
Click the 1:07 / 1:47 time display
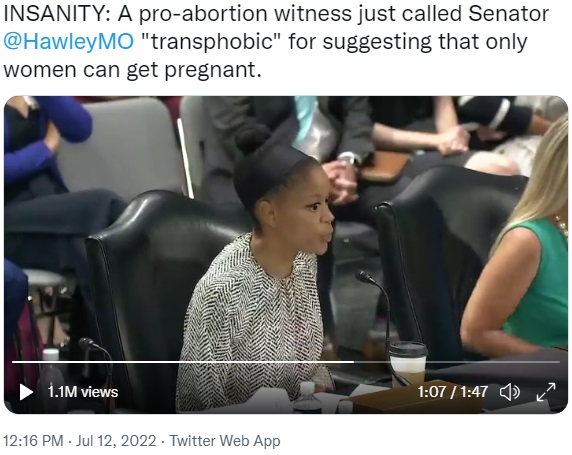click(x=452, y=392)
